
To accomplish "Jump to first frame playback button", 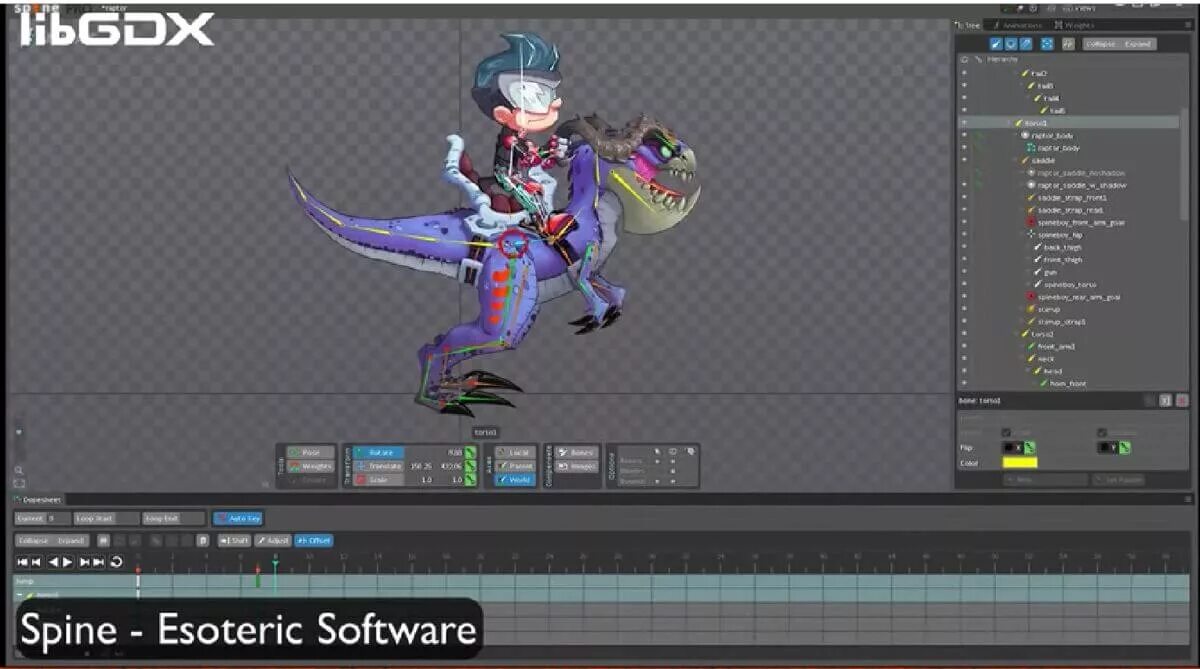I will tap(22, 562).
